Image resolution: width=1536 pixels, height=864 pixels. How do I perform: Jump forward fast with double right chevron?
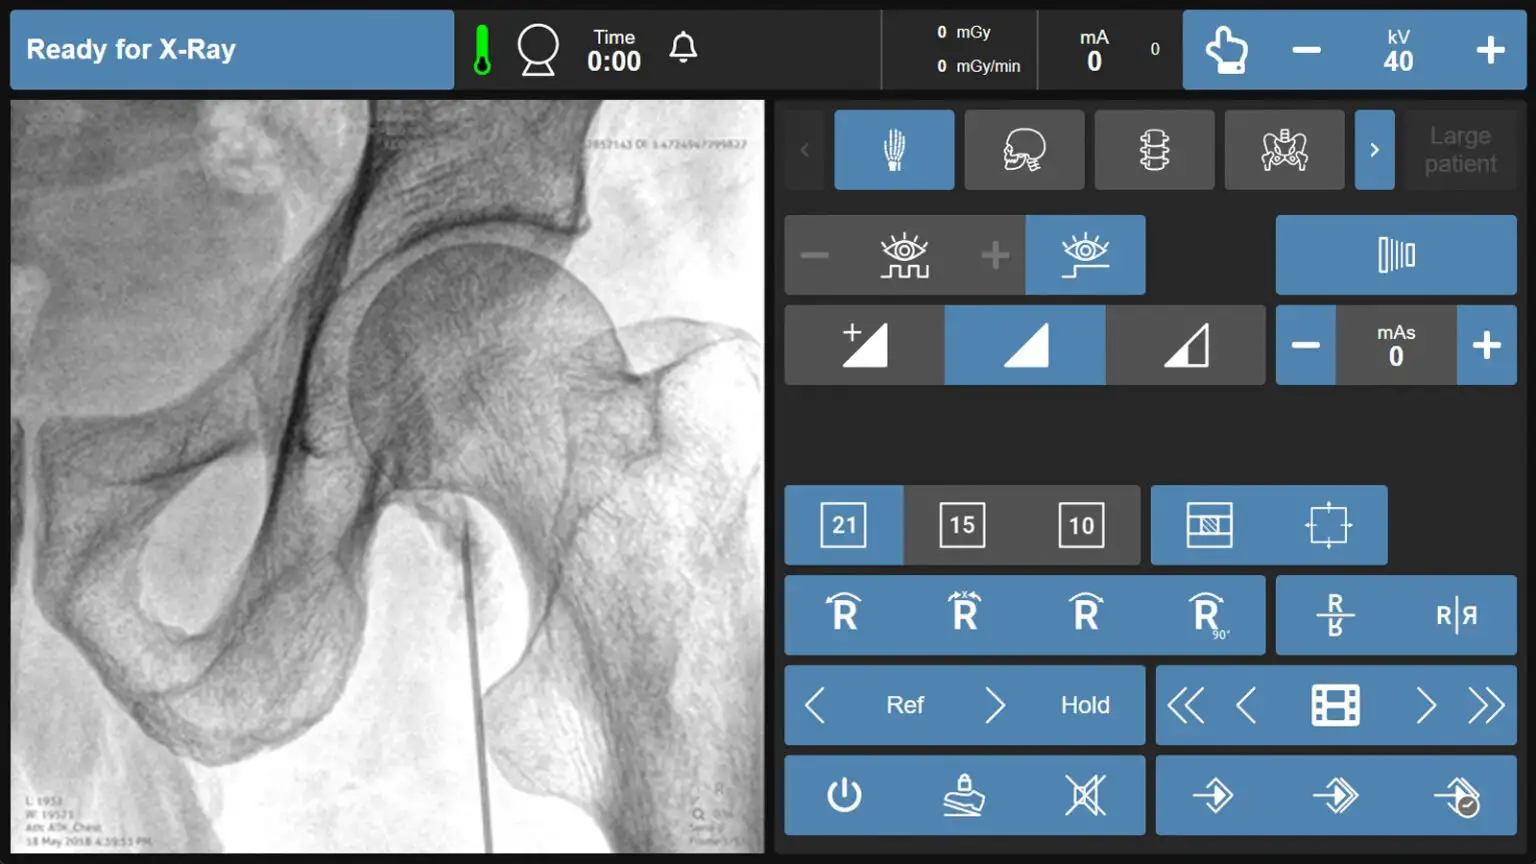coord(1486,705)
